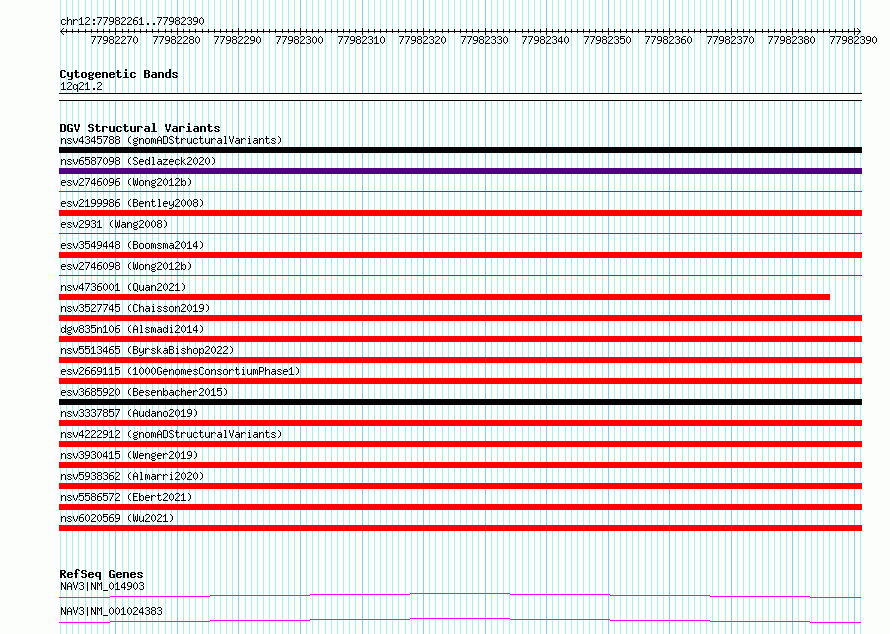
Task: Click the black bar under nsv4345788
Action: pyautogui.click(x=460, y=150)
